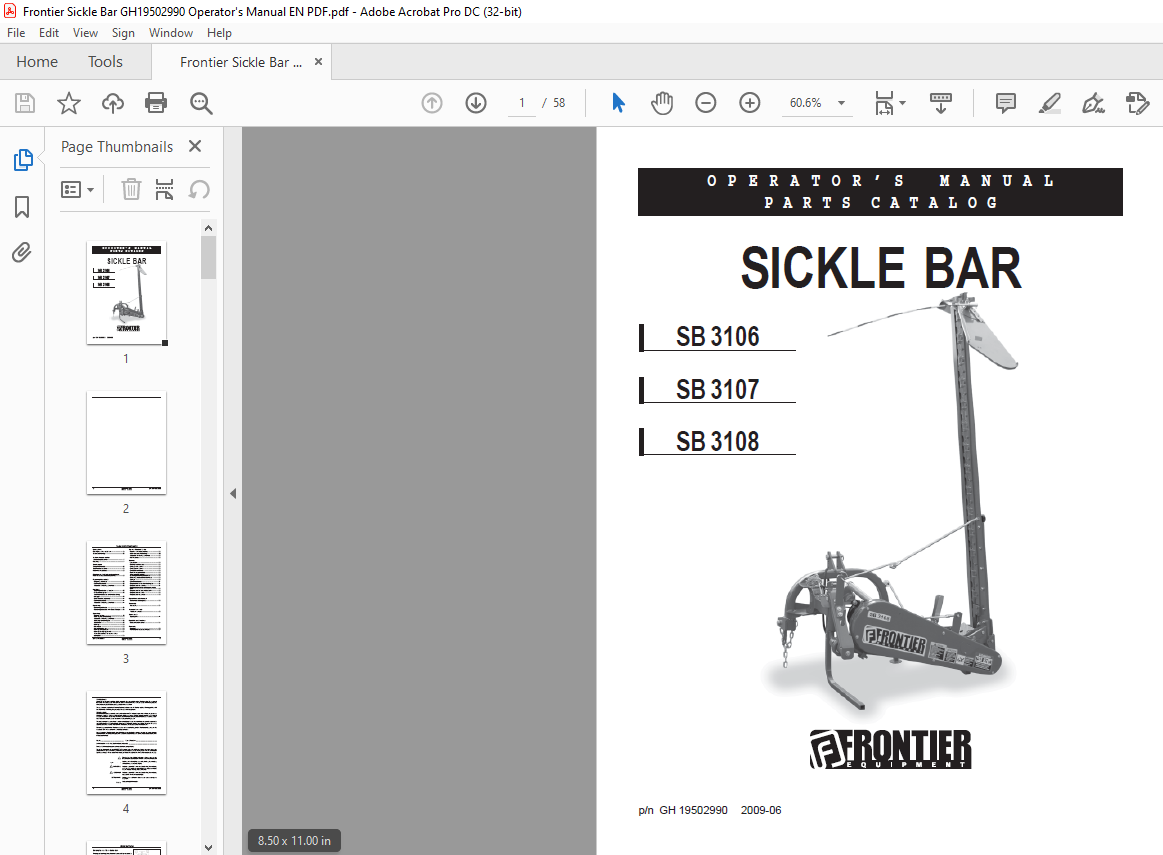Click the SB 3108 model text
The height and width of the screenshot is (855, 1163).
717,441
